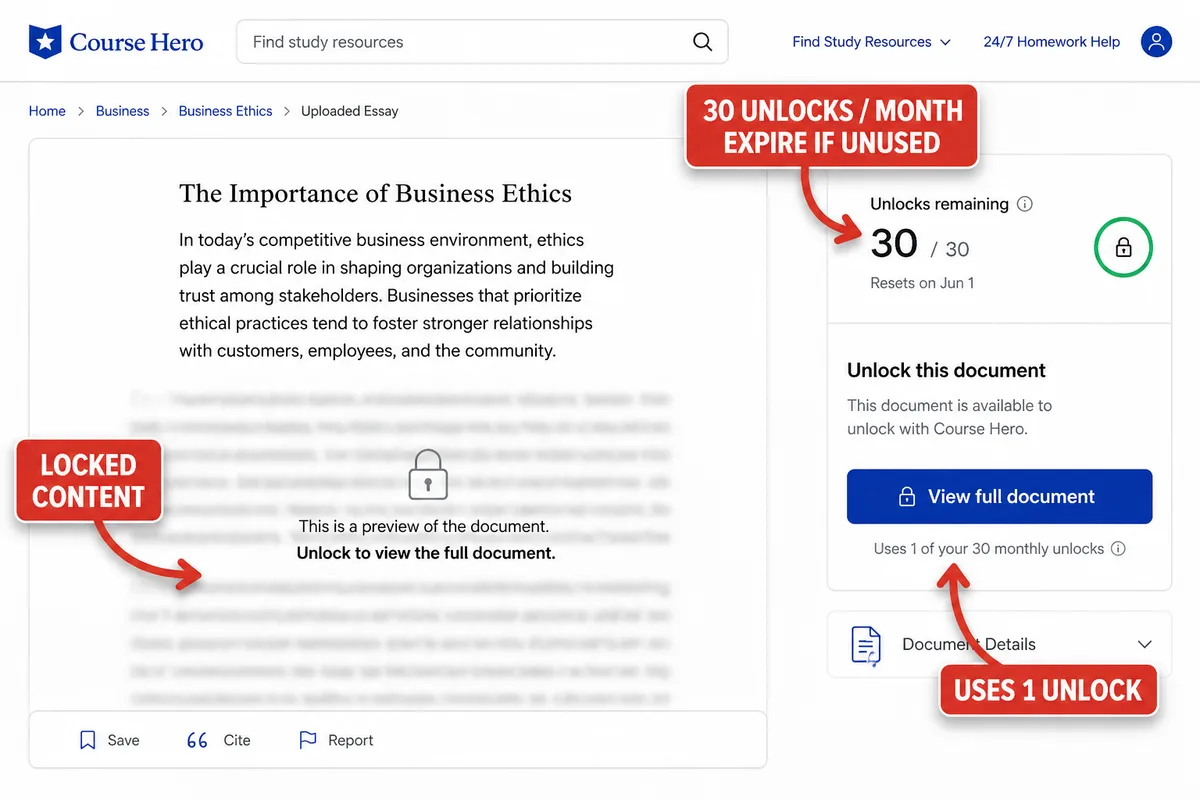Click info icon next to monthly unlocks note
1200x800 pixels.
pos(1119,548)
